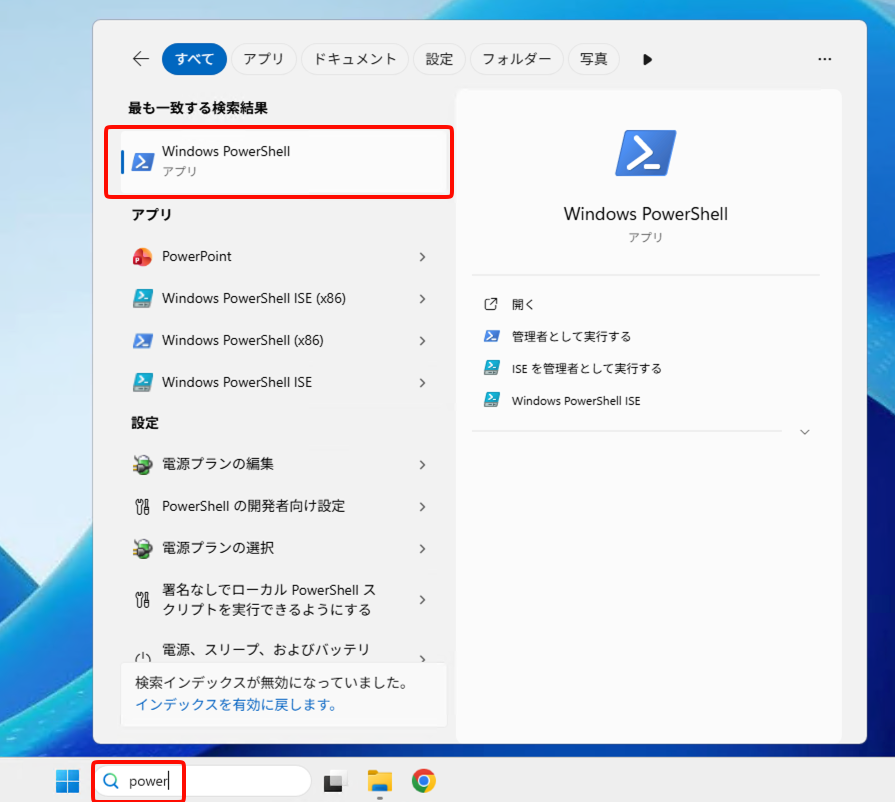This screenshot has height=802, width=895.
Task: Click the PowerPoint app icon
Action: click(x=142, y=257)
